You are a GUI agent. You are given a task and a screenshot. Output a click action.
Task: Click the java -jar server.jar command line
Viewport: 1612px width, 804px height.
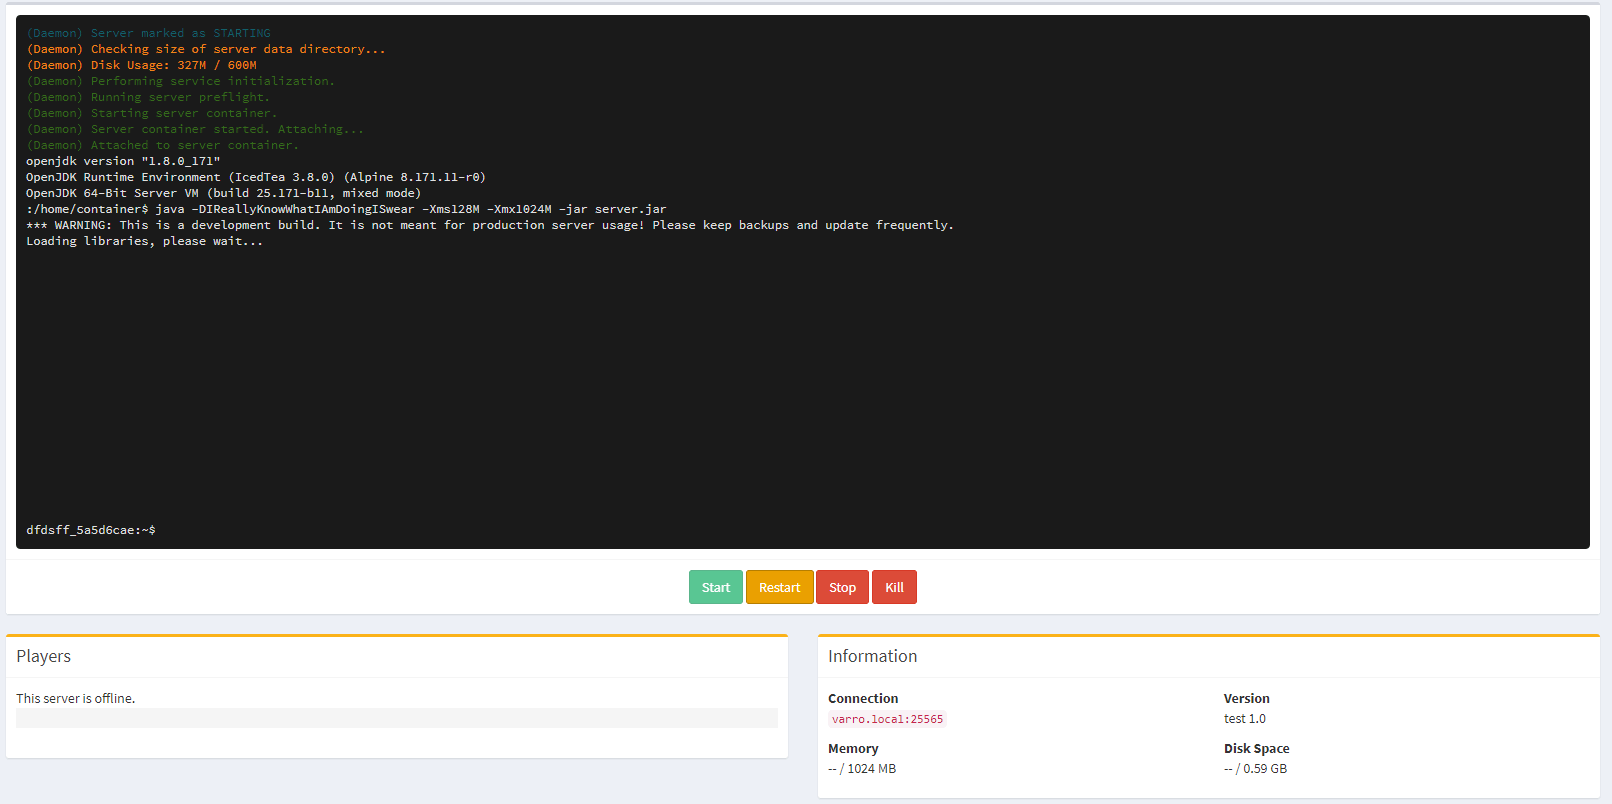click(x=346, y=209)
